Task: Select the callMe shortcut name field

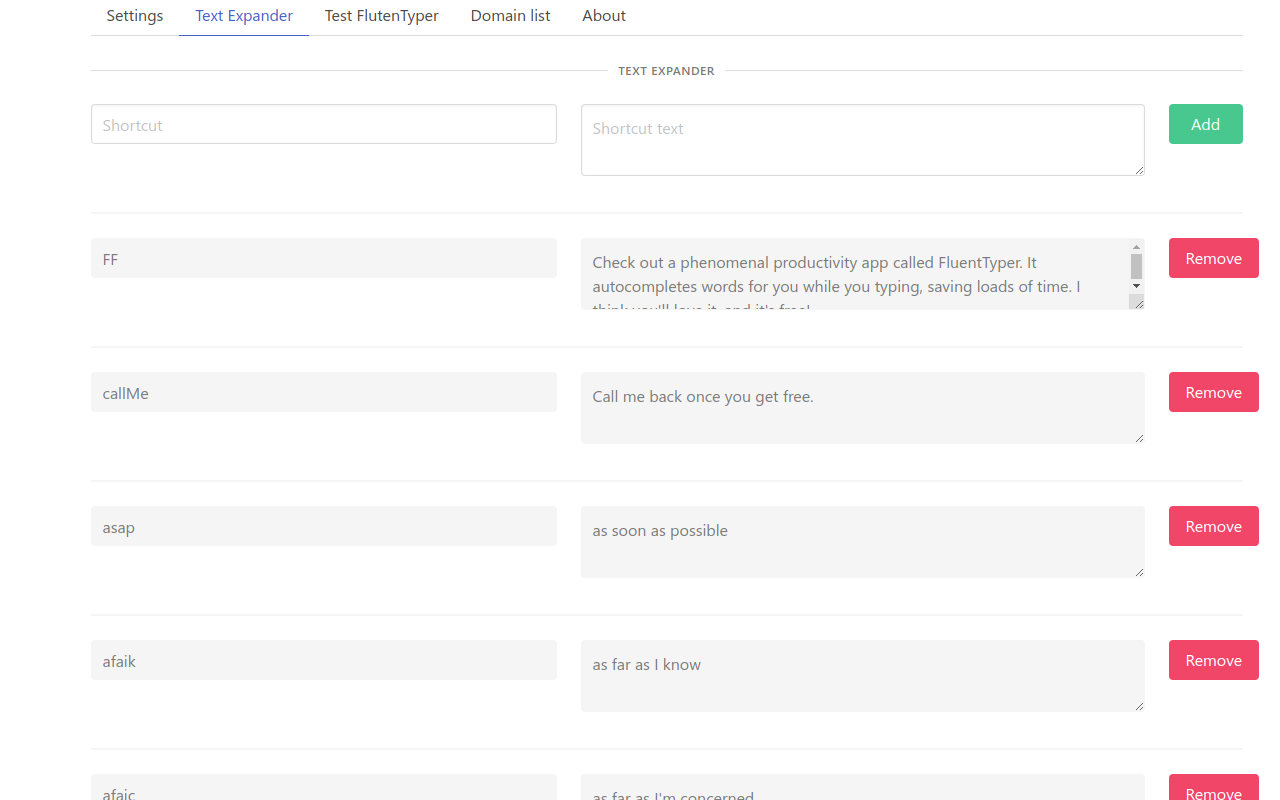Action: coord(323,392)
